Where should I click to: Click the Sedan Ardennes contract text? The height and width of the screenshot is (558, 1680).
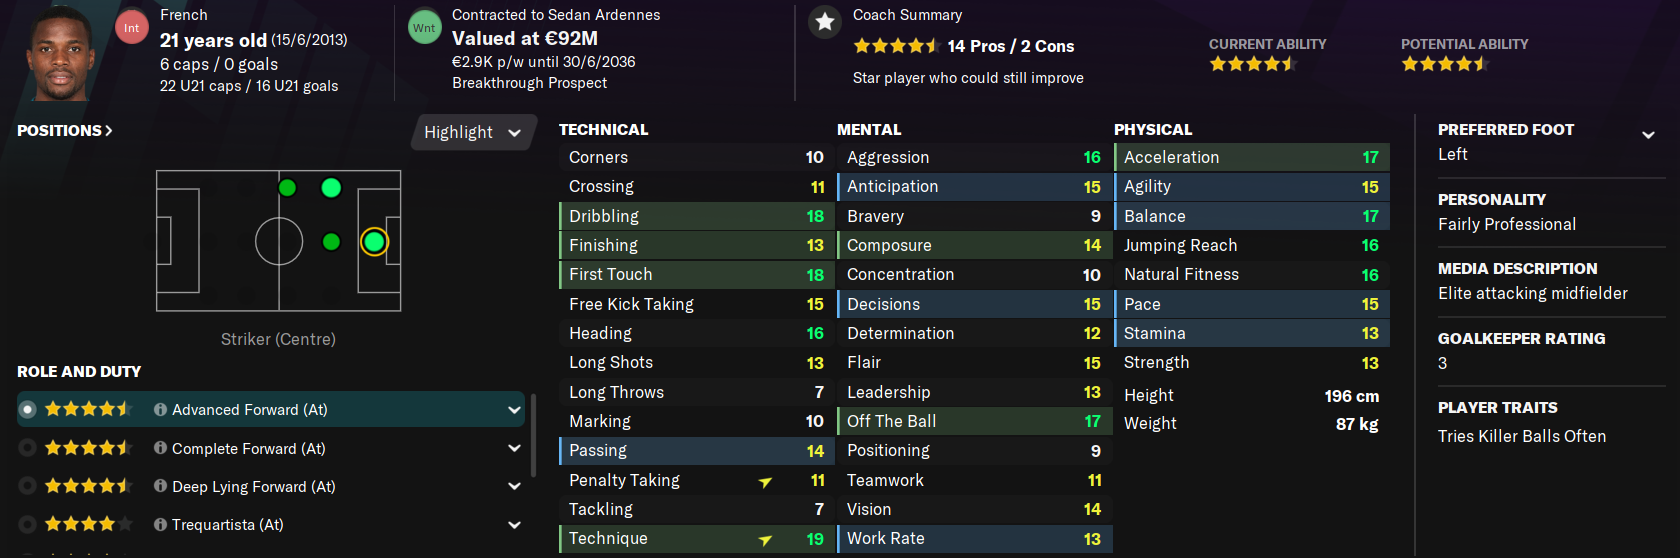556,15
